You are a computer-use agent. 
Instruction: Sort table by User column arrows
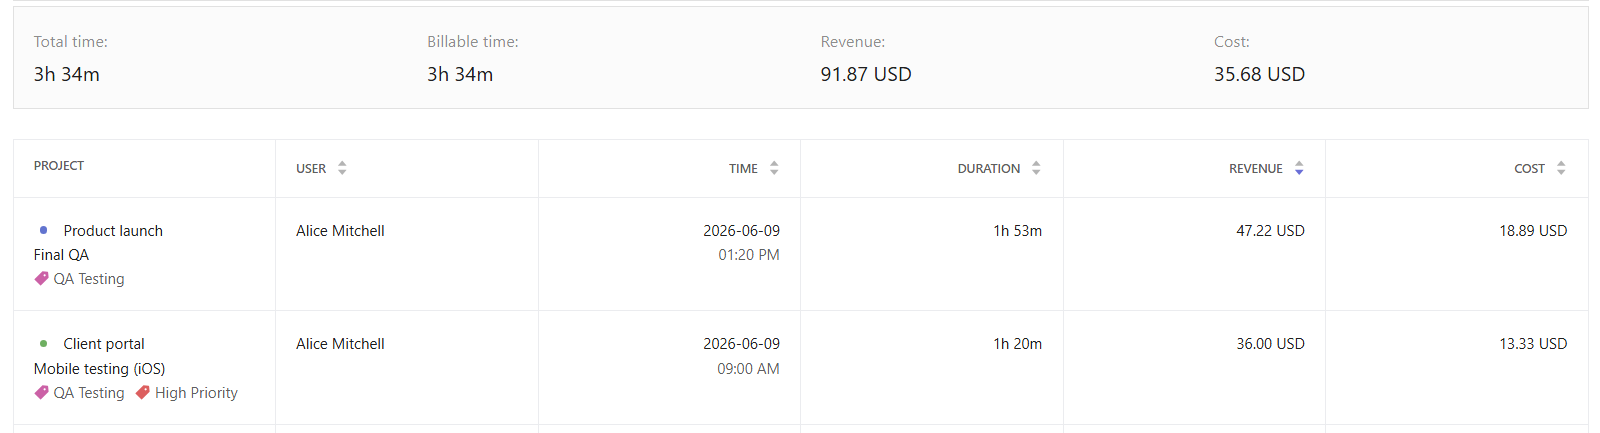(342, 168)
